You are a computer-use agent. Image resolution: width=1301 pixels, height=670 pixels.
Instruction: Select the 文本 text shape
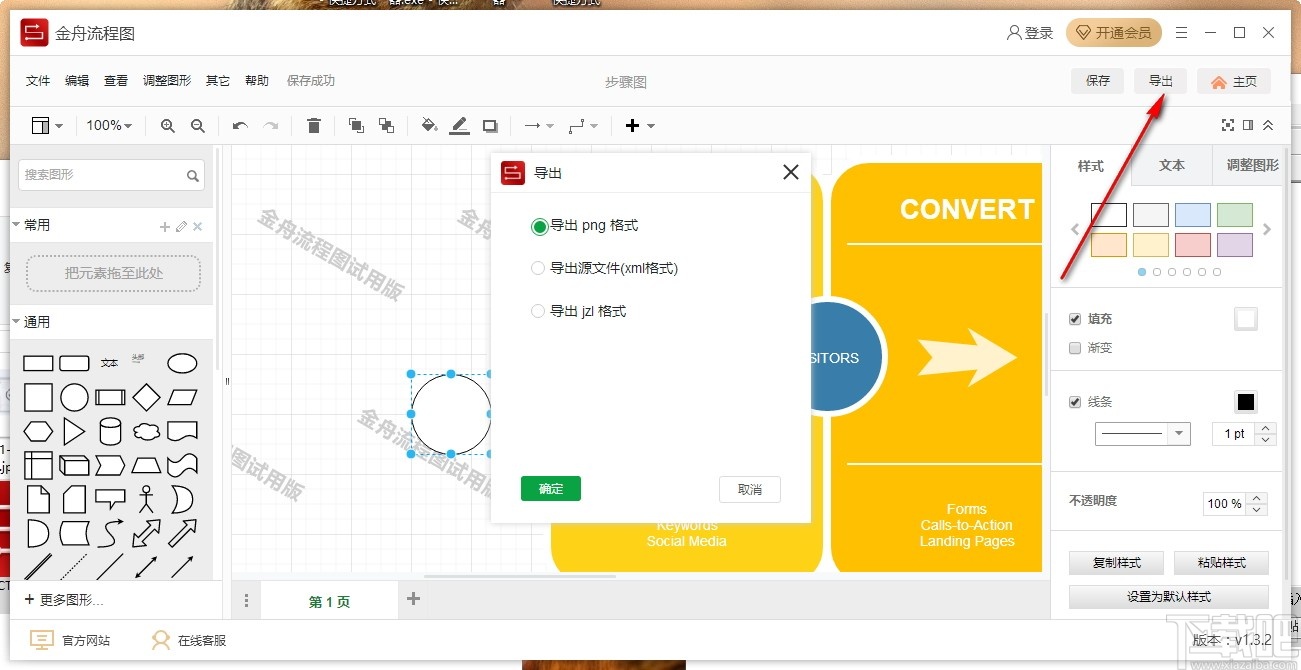click(110, 363)
